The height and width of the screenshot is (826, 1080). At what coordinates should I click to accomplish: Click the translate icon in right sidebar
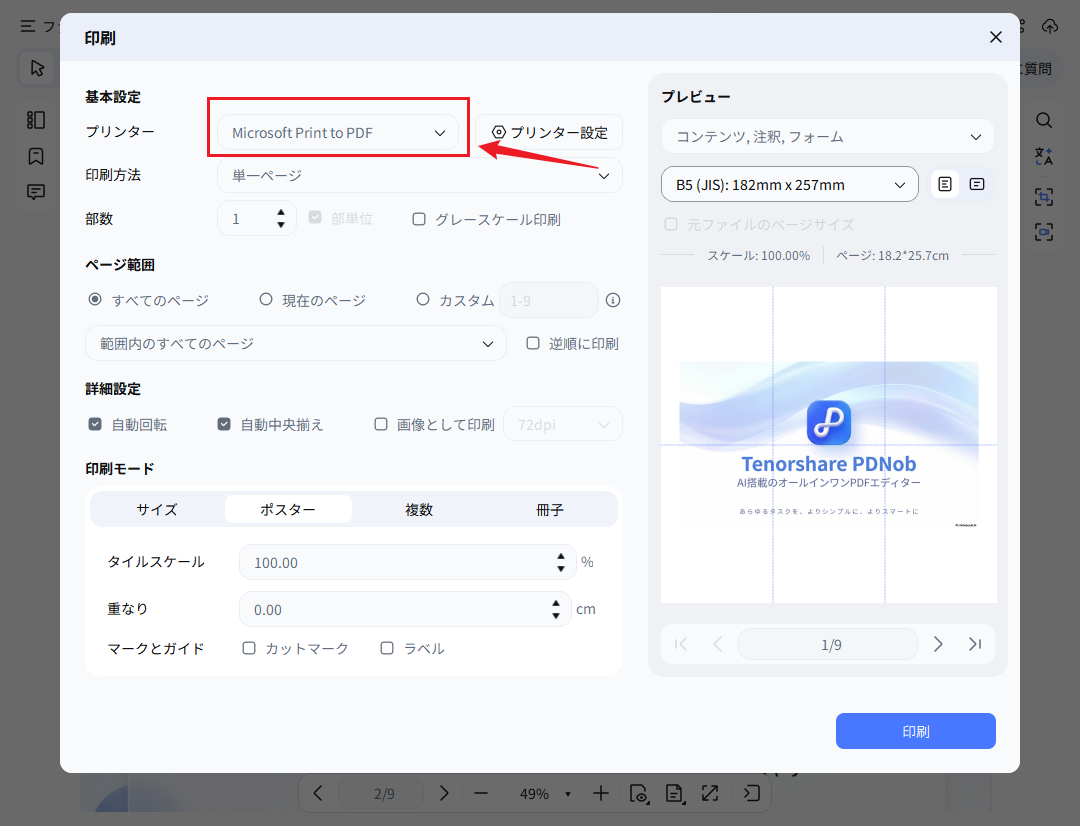coord(1043,156)
